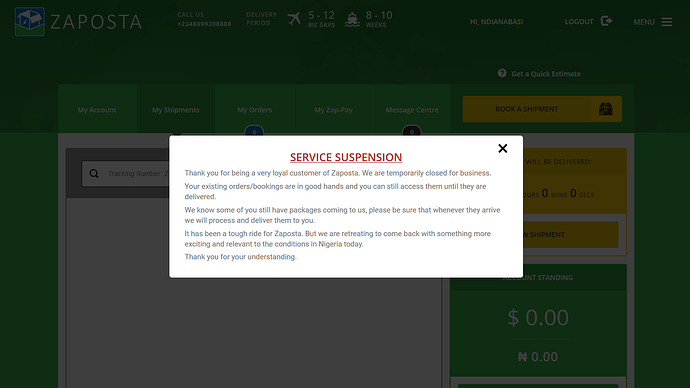Click the question mark estimate icon
690x388 pixels.
click(502, 73)
